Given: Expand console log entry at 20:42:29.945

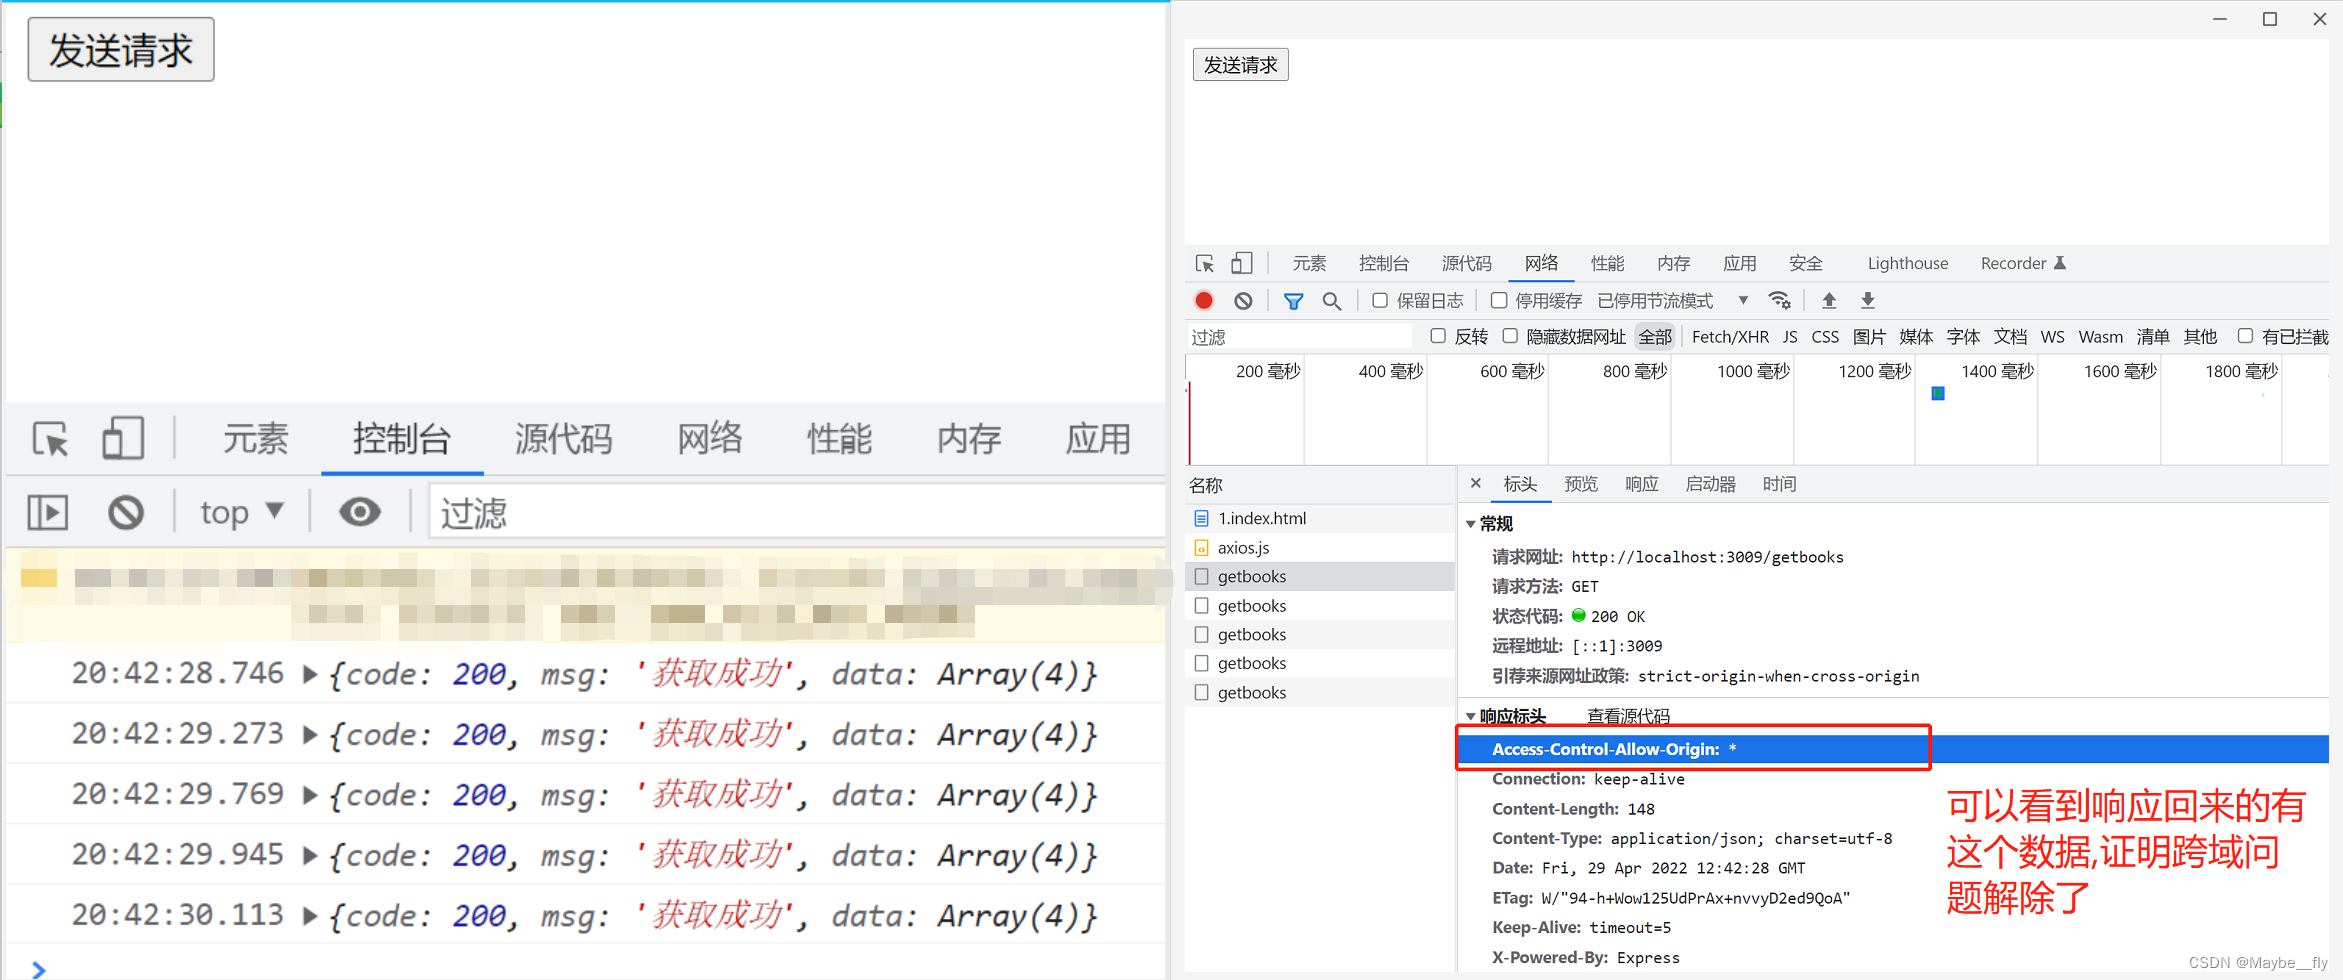Looking at the screenshot, I should pos(310,856).
